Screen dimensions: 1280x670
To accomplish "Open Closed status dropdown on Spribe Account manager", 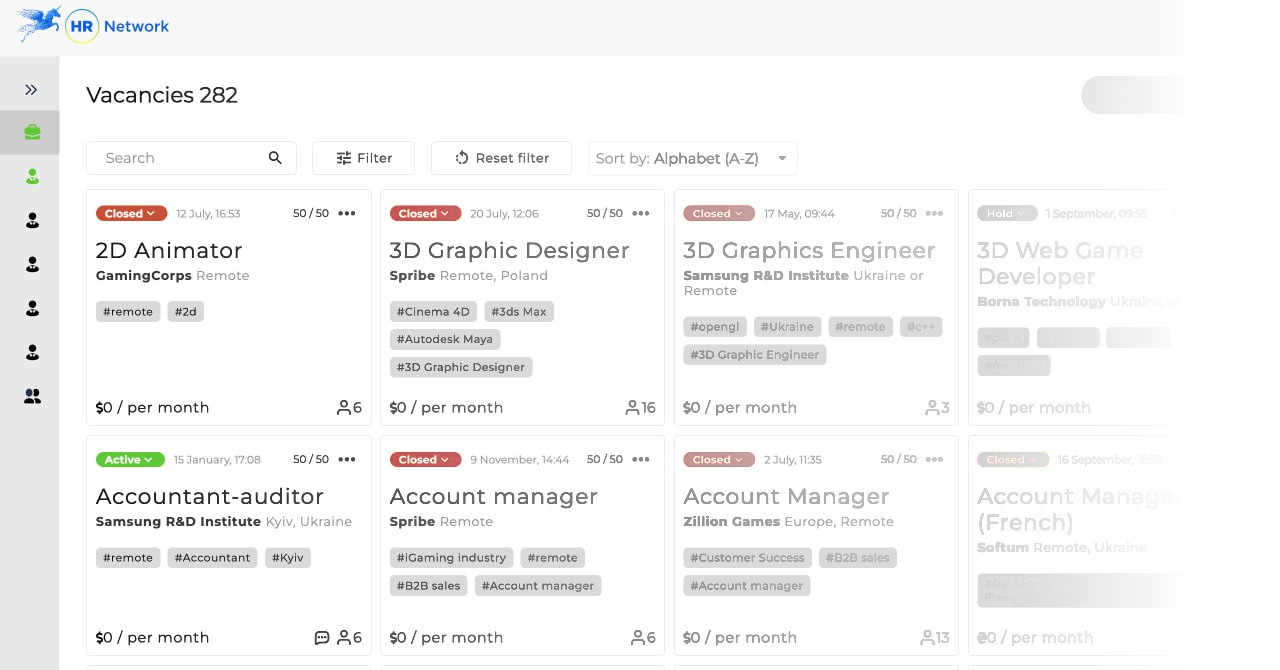I will (425, 460).
